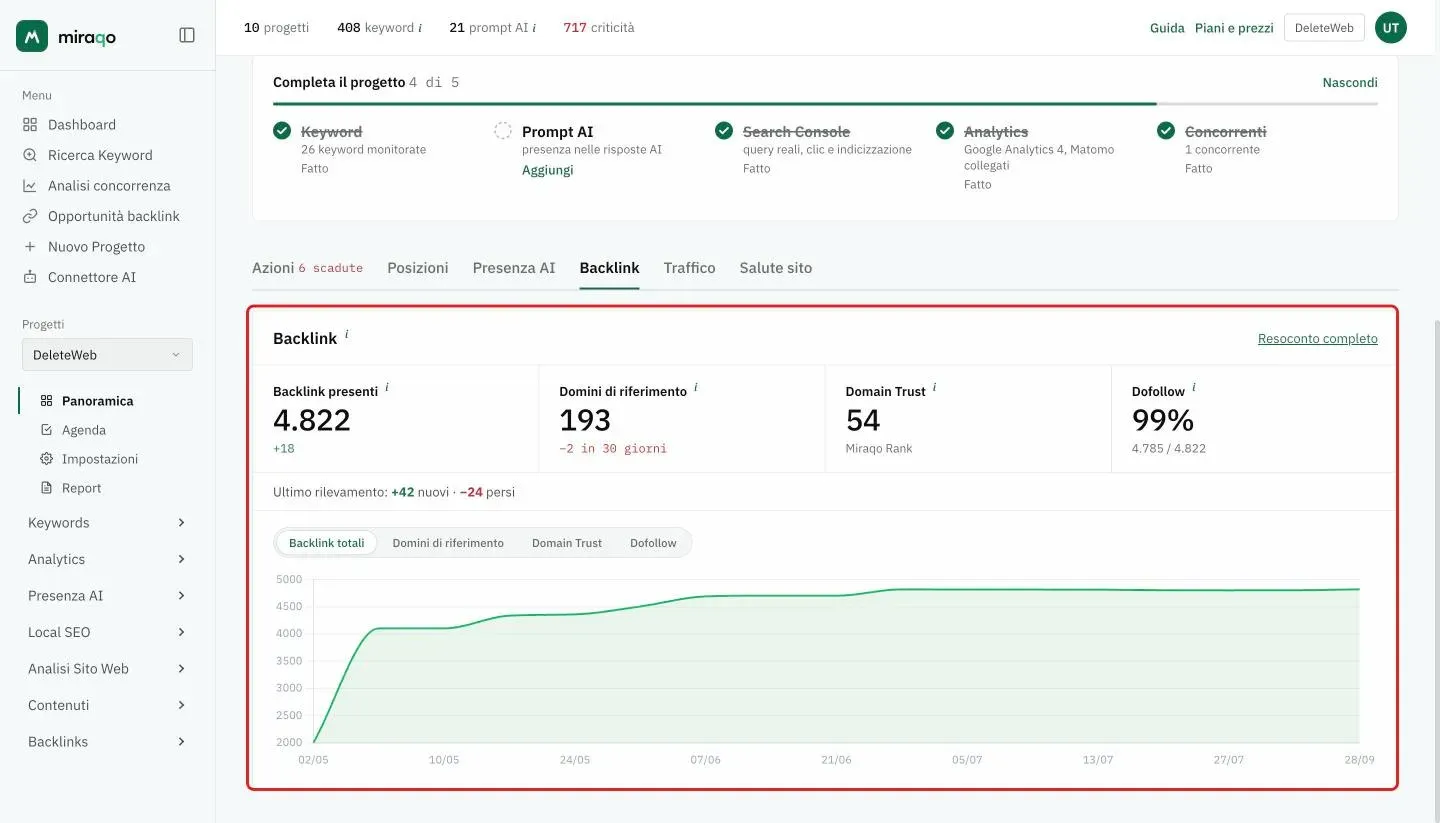This screenshot has width=1440, height=823.
Task: Click info icon next to prompt AI count
Action: [x=534, y=28]
